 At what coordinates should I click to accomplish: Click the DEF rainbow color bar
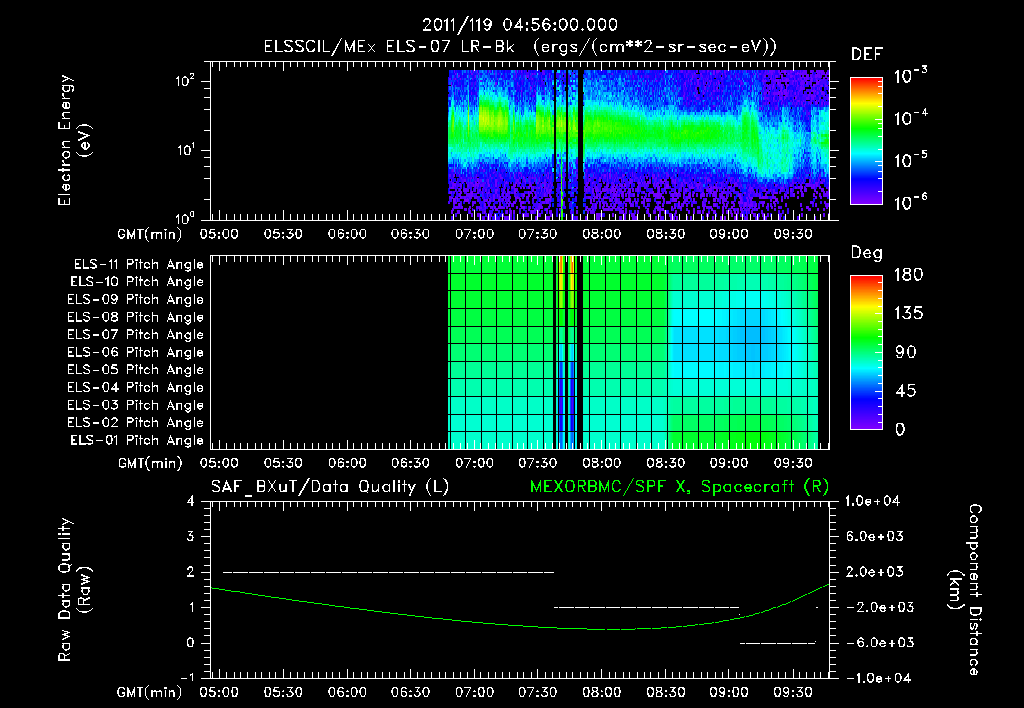[866, 141]
